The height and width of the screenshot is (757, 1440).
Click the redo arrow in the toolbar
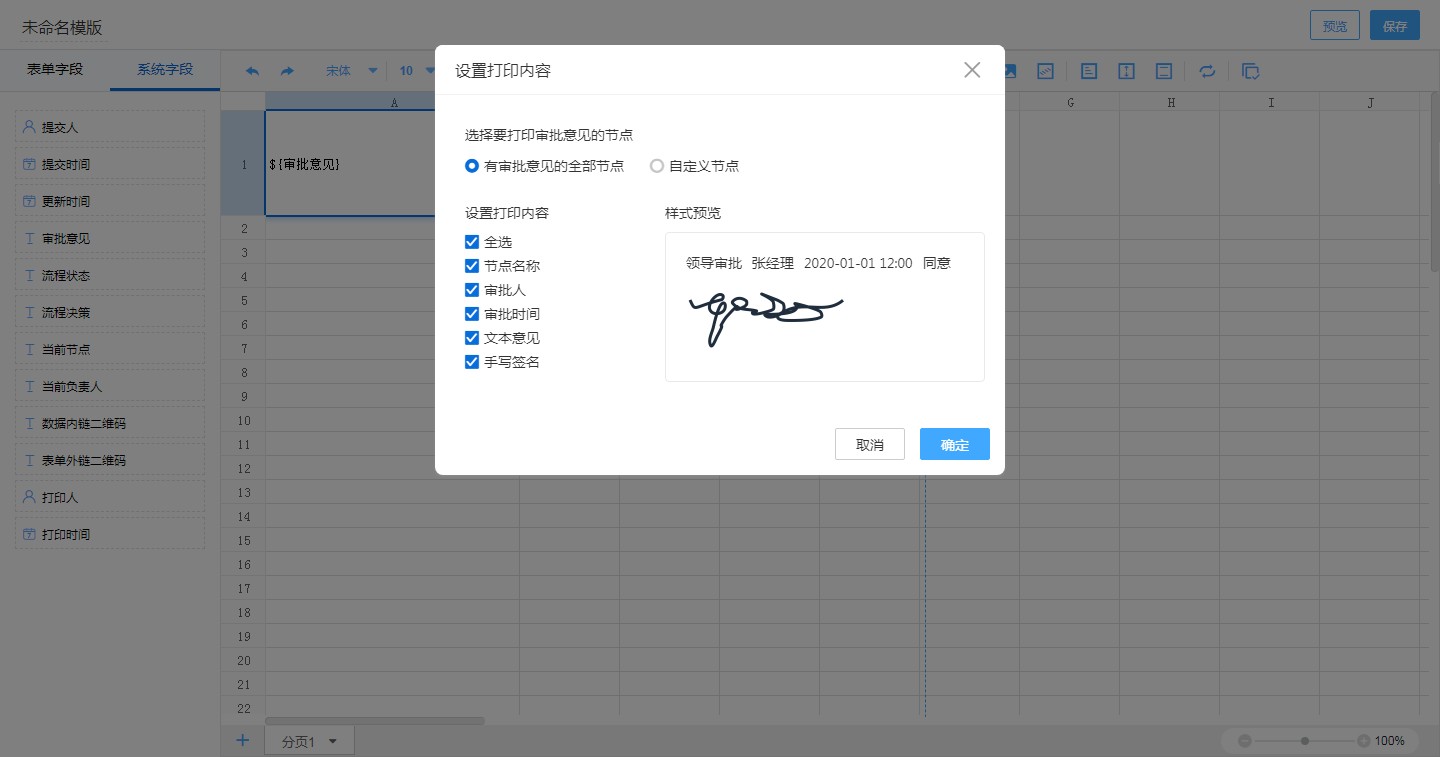(x=287, y=71)
